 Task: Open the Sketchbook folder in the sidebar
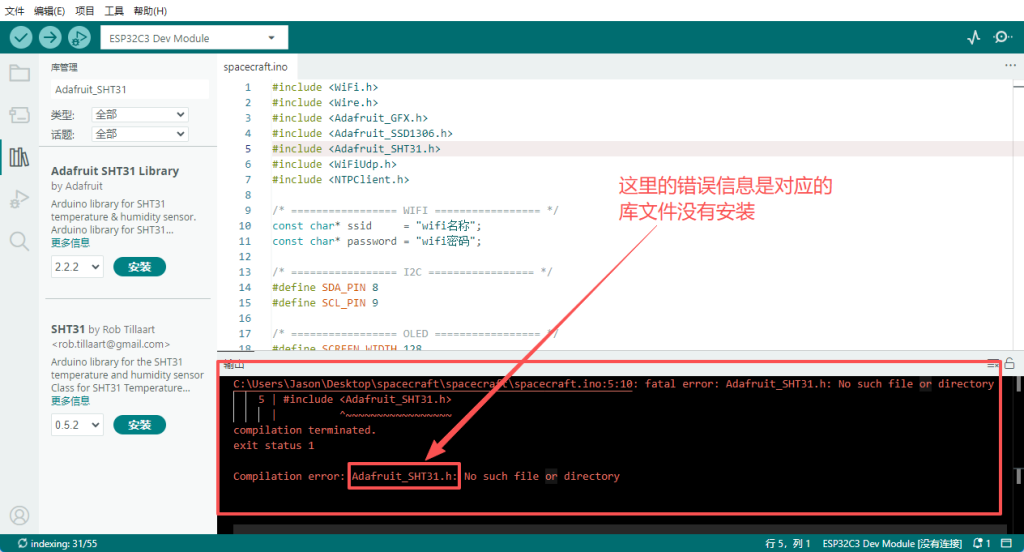pyautogui.click(x=19, y=73)
